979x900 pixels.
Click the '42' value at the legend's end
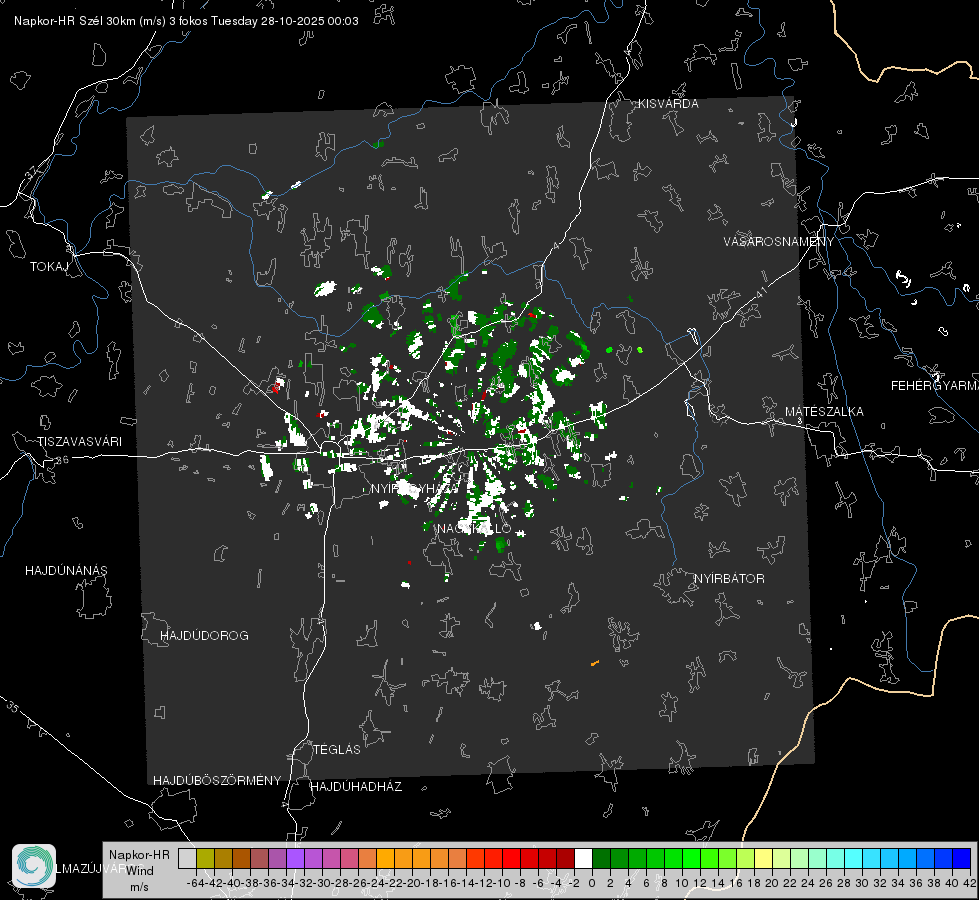click(970, 883)
